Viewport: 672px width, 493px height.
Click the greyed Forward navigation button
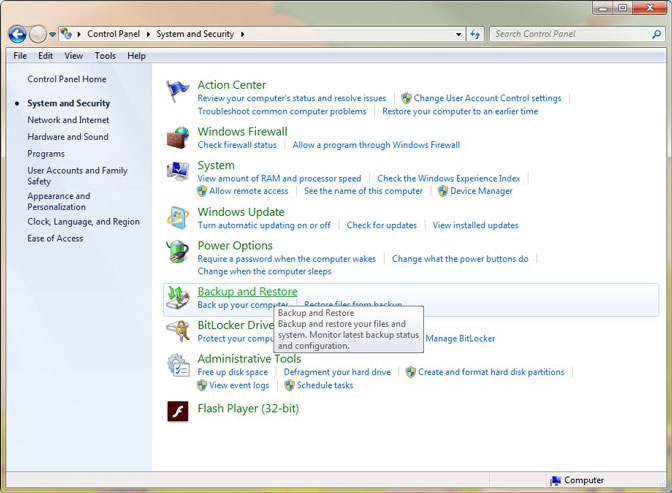click(38, 34)
